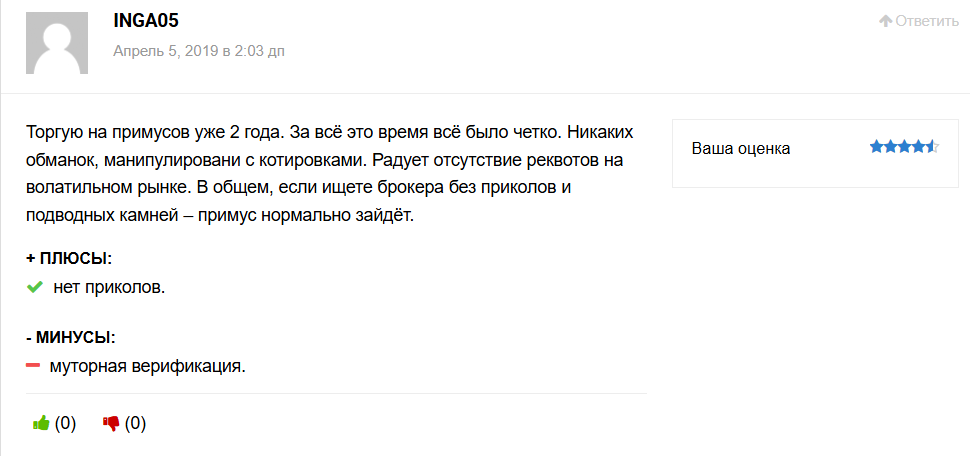
Task: Click the green checkmark beside 'нет приколов'
Action: coord(35,288)
